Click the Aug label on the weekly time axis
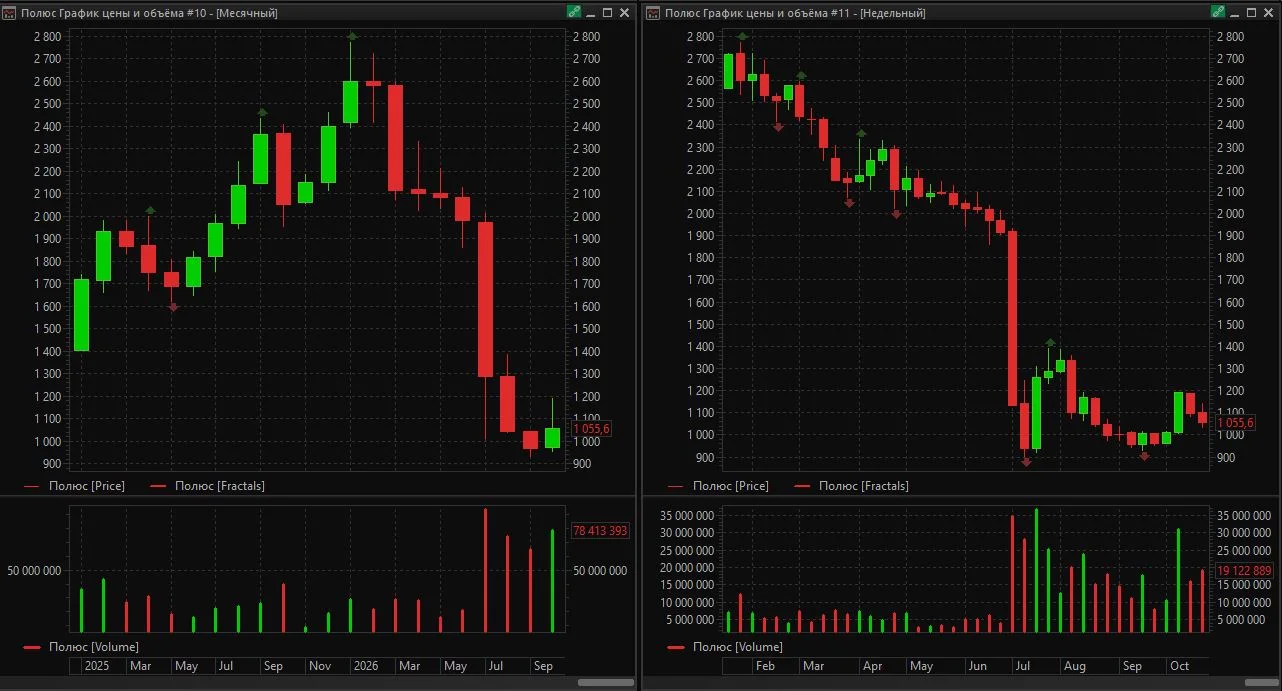 click(x=1075, y=666)
